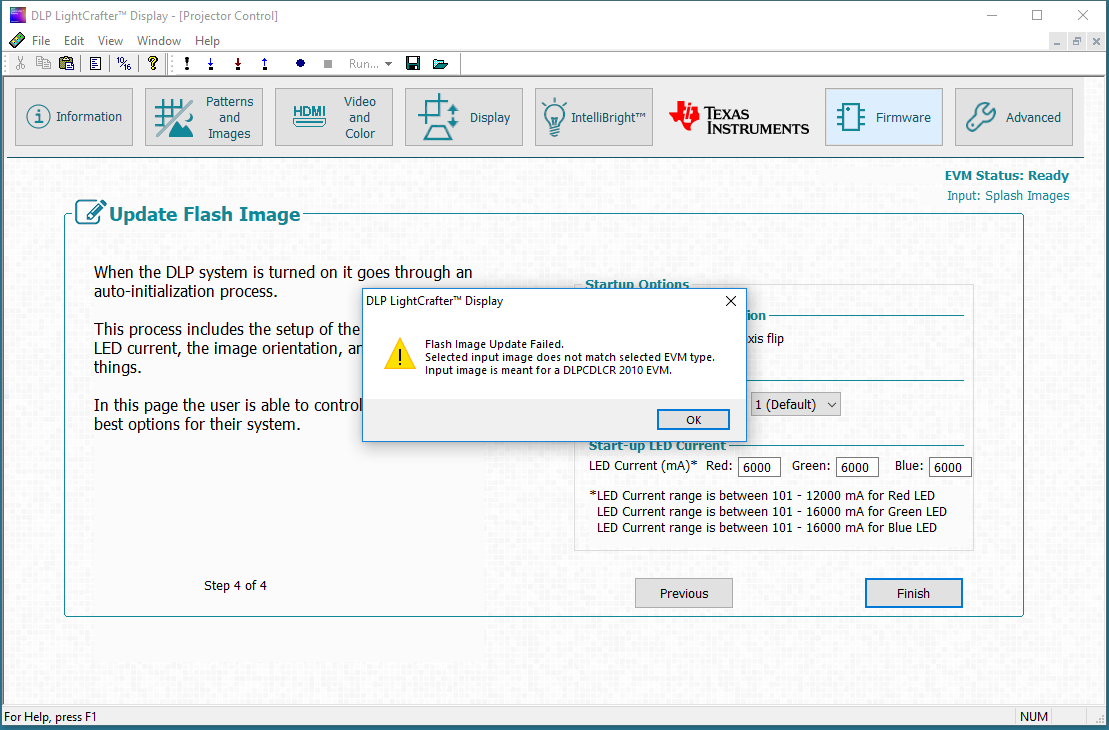Open the Run... dropdown in toolbar
This screenshot has width=1109, height=730.
pyautogui.click(x=370, y=64)
